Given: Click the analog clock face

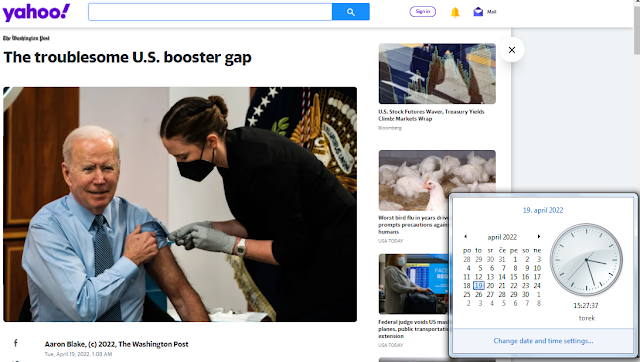Looking at the screenshot, I should tap(586, 260).
